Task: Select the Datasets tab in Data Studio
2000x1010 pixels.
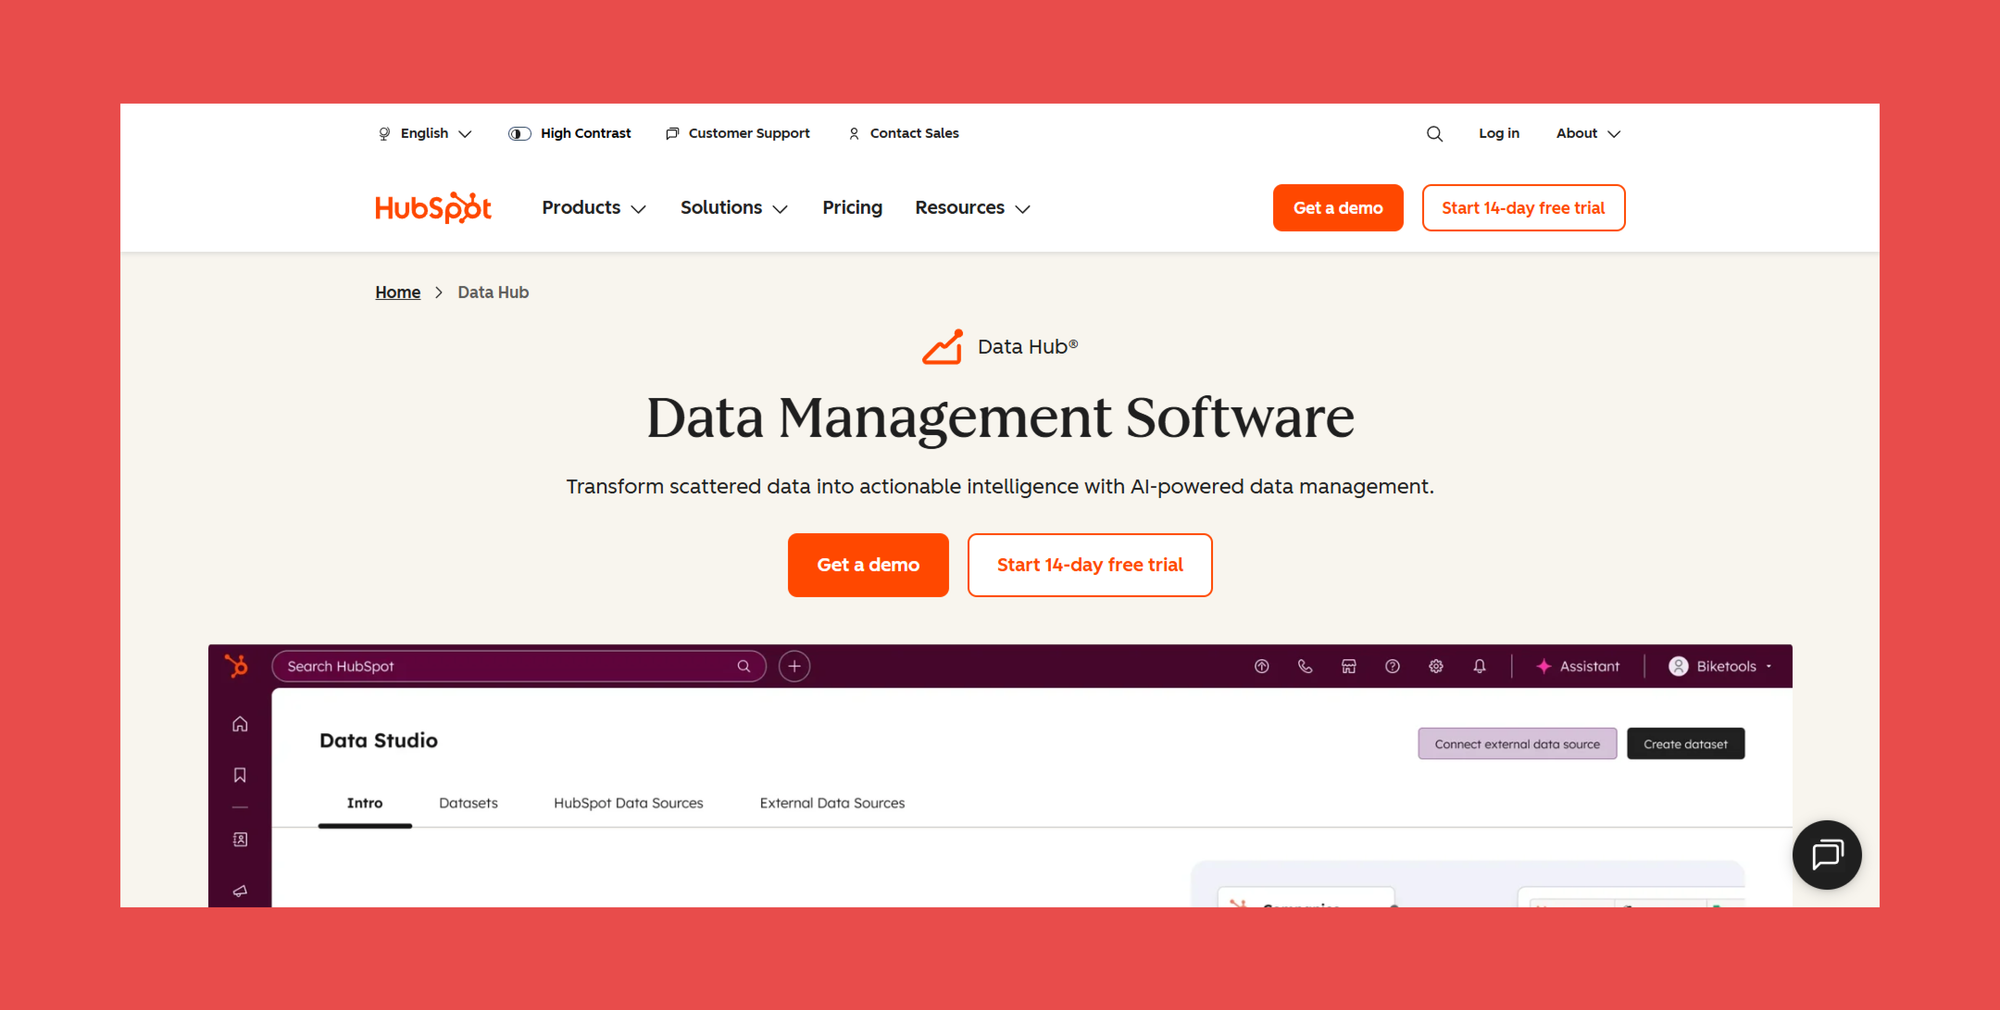Action: 467,803
